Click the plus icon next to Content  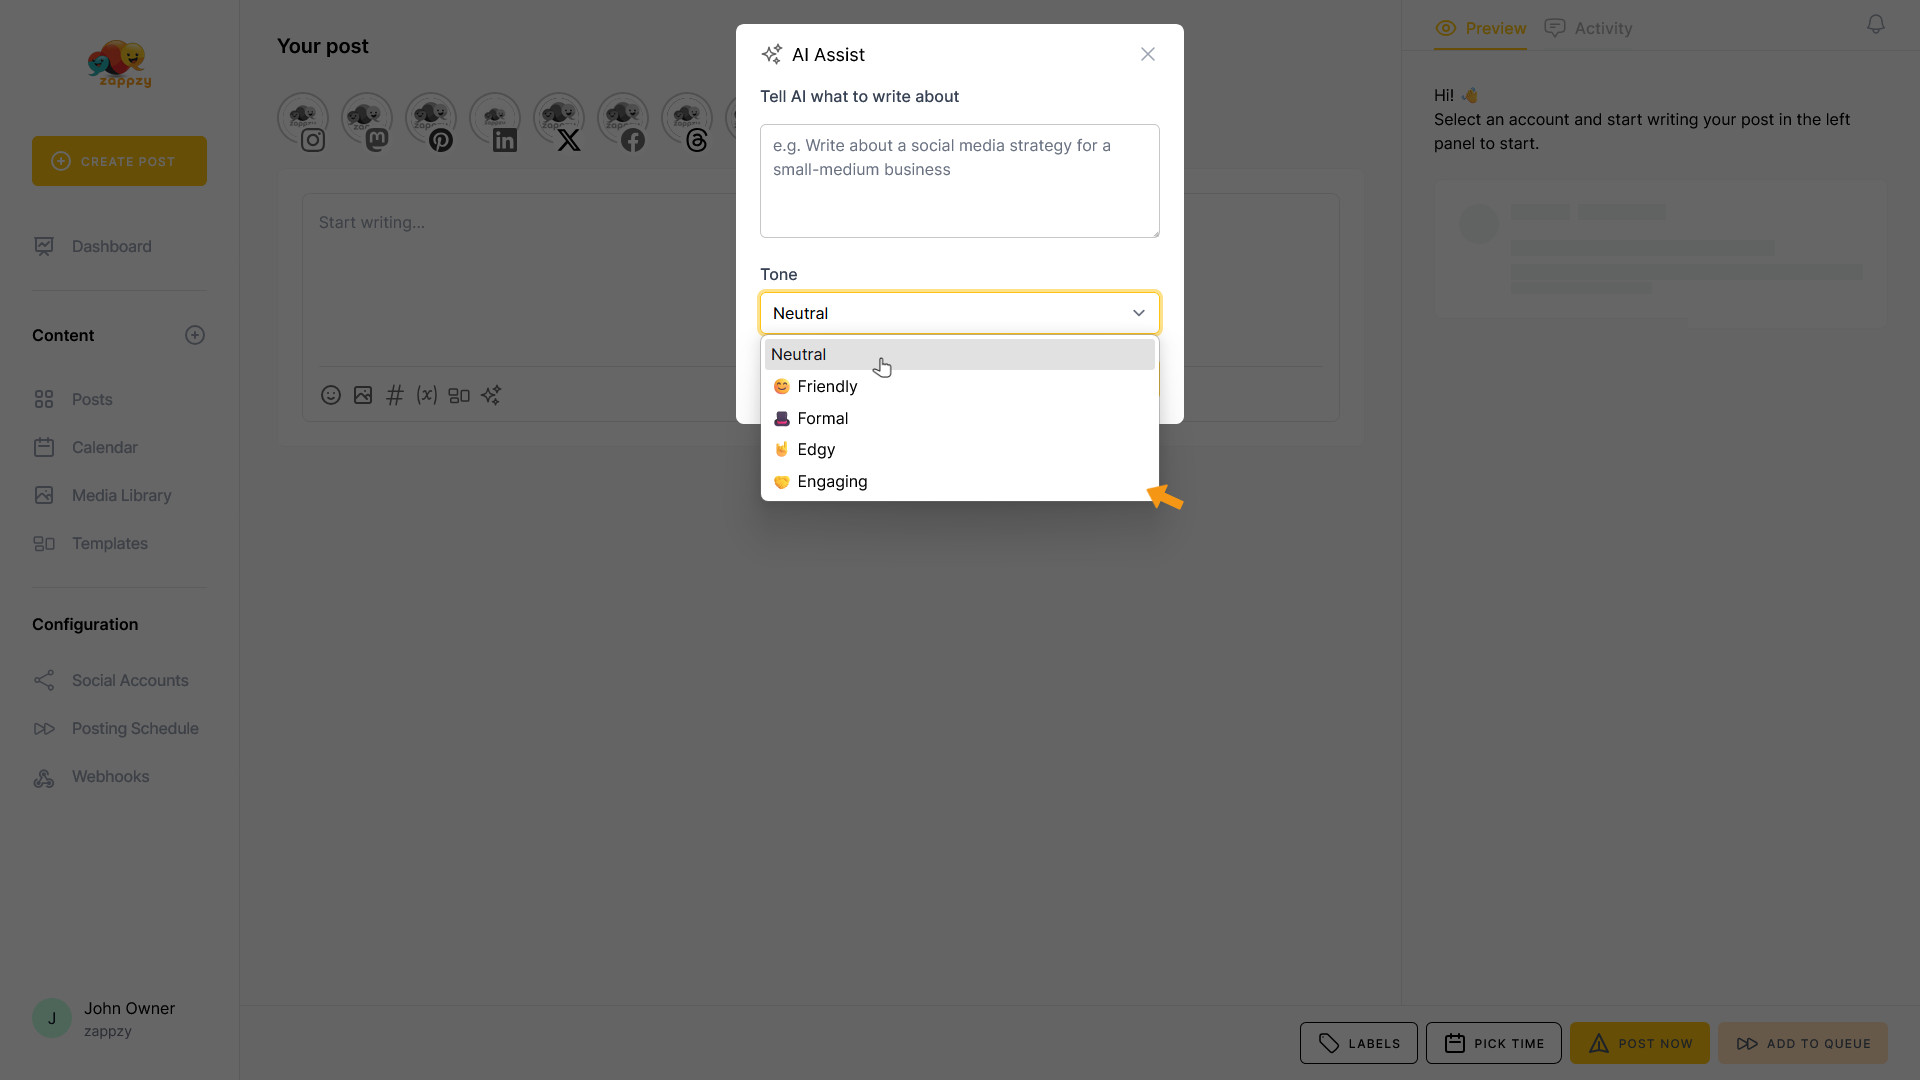[195, 335]
